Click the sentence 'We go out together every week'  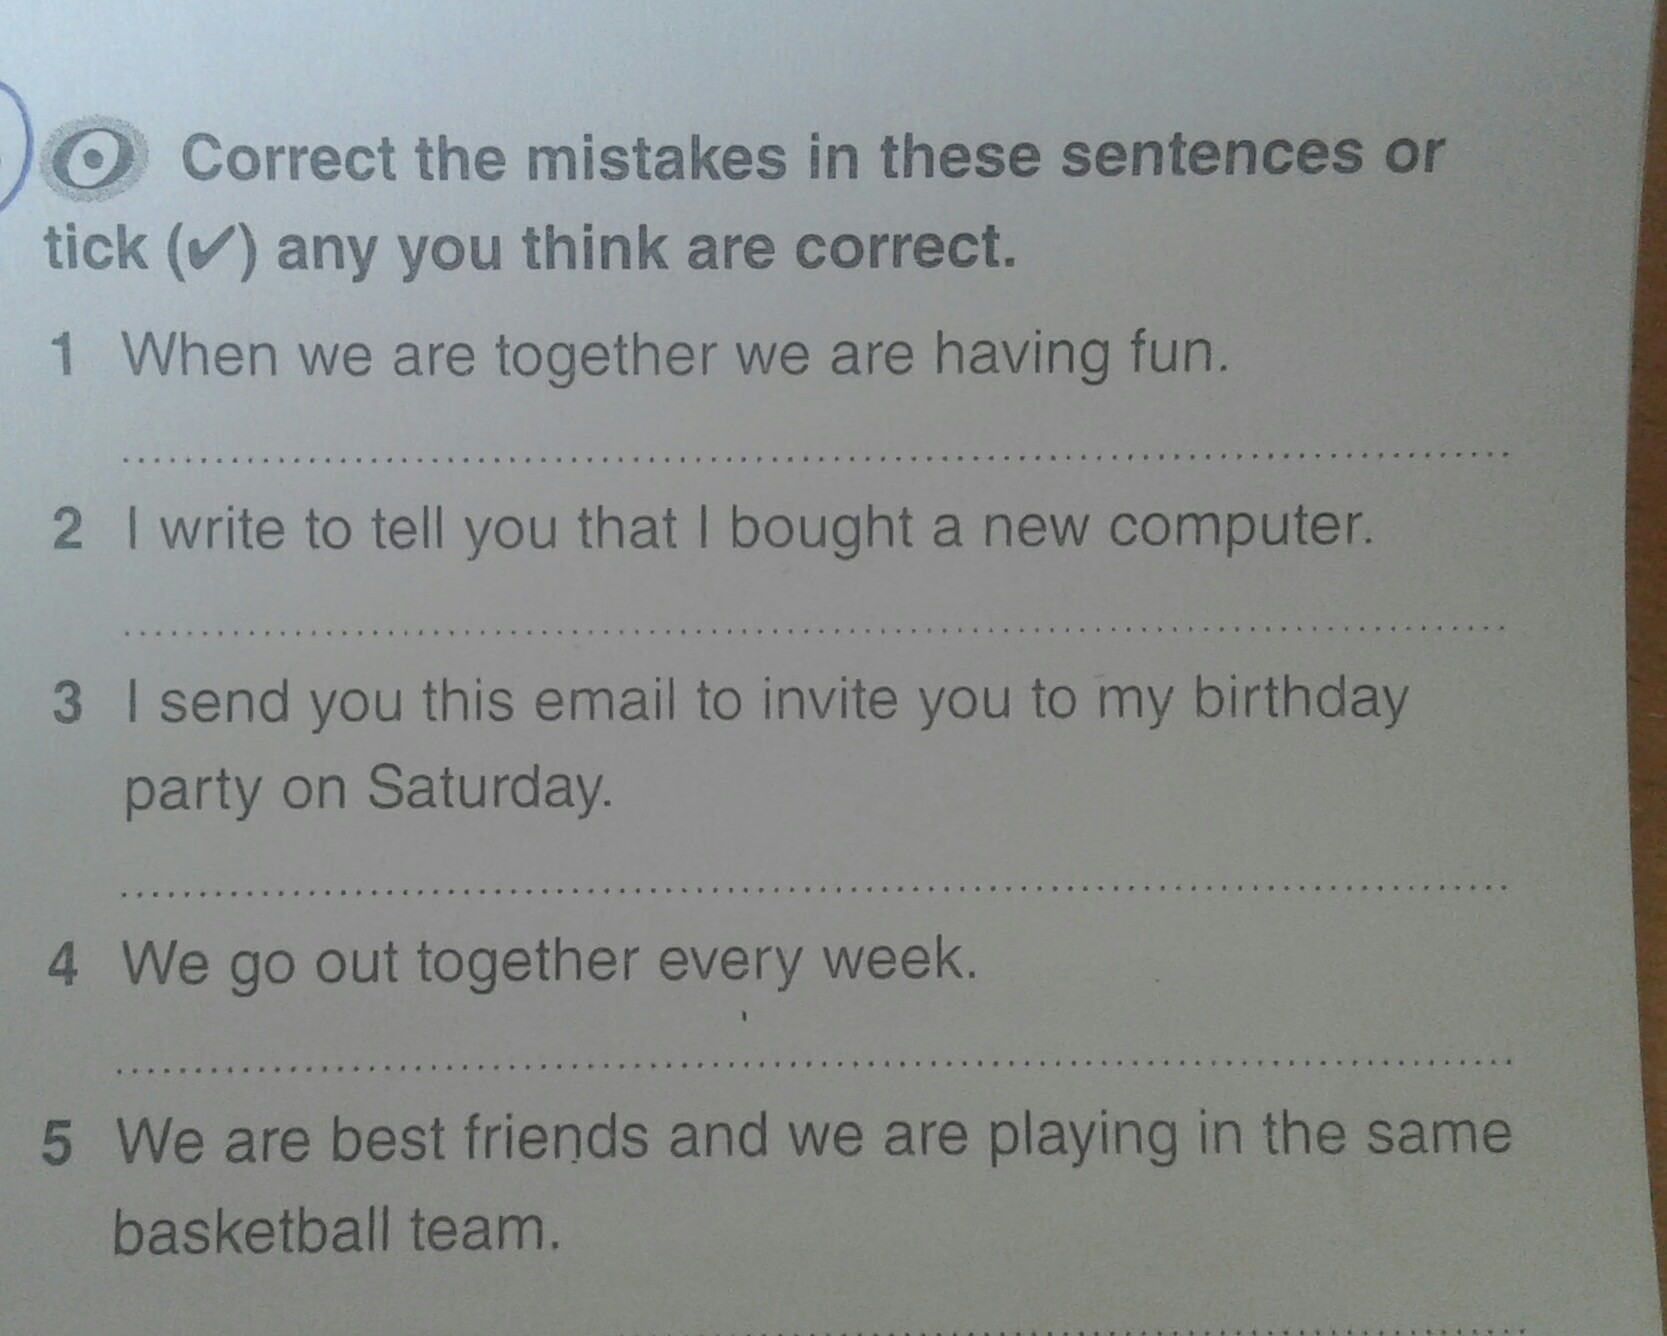coord(547,962)
